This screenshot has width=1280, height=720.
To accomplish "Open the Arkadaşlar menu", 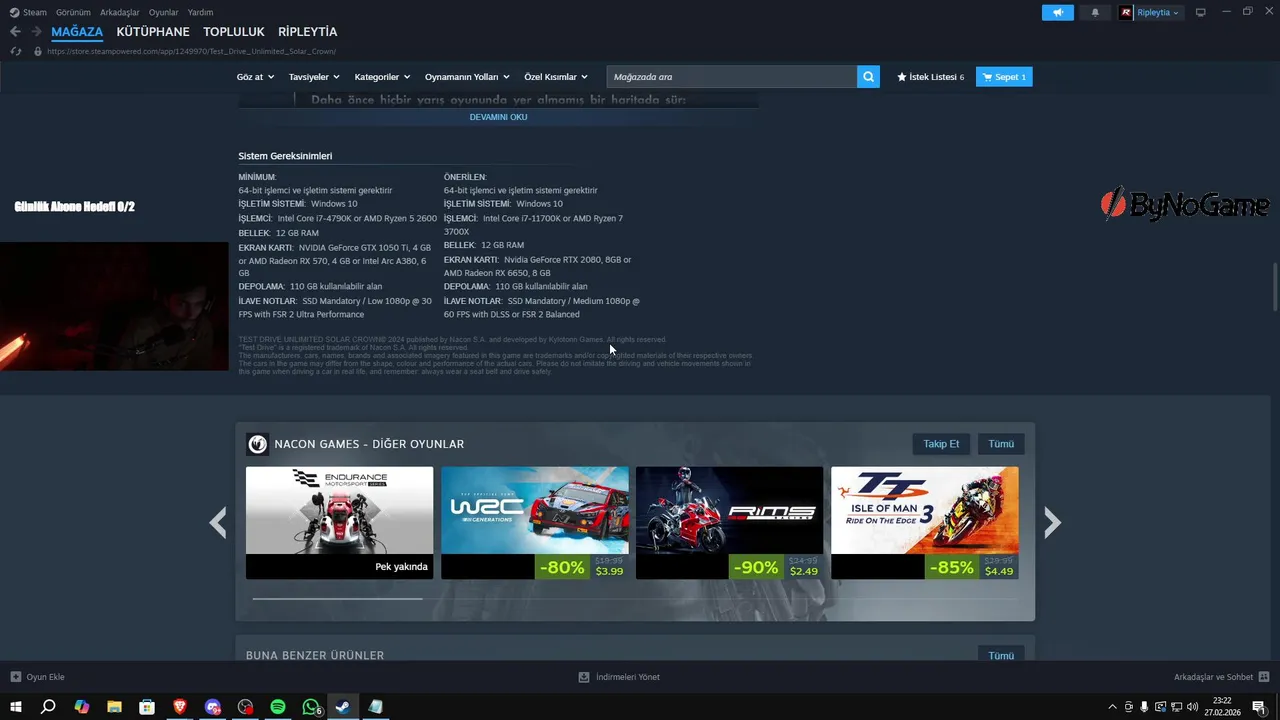I will [120, 12].
